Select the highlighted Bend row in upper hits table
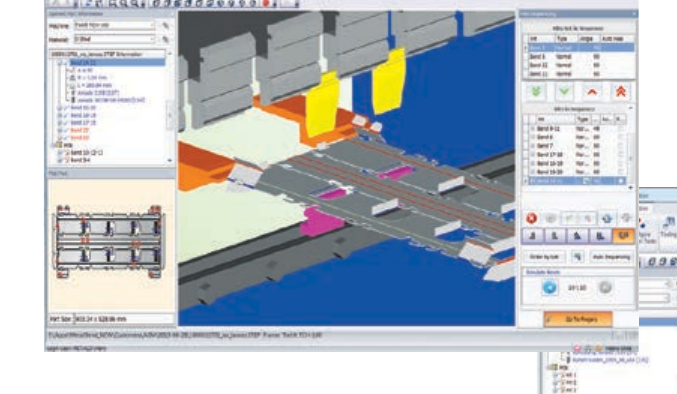677x394 pixels. click(x=581, y=47)
